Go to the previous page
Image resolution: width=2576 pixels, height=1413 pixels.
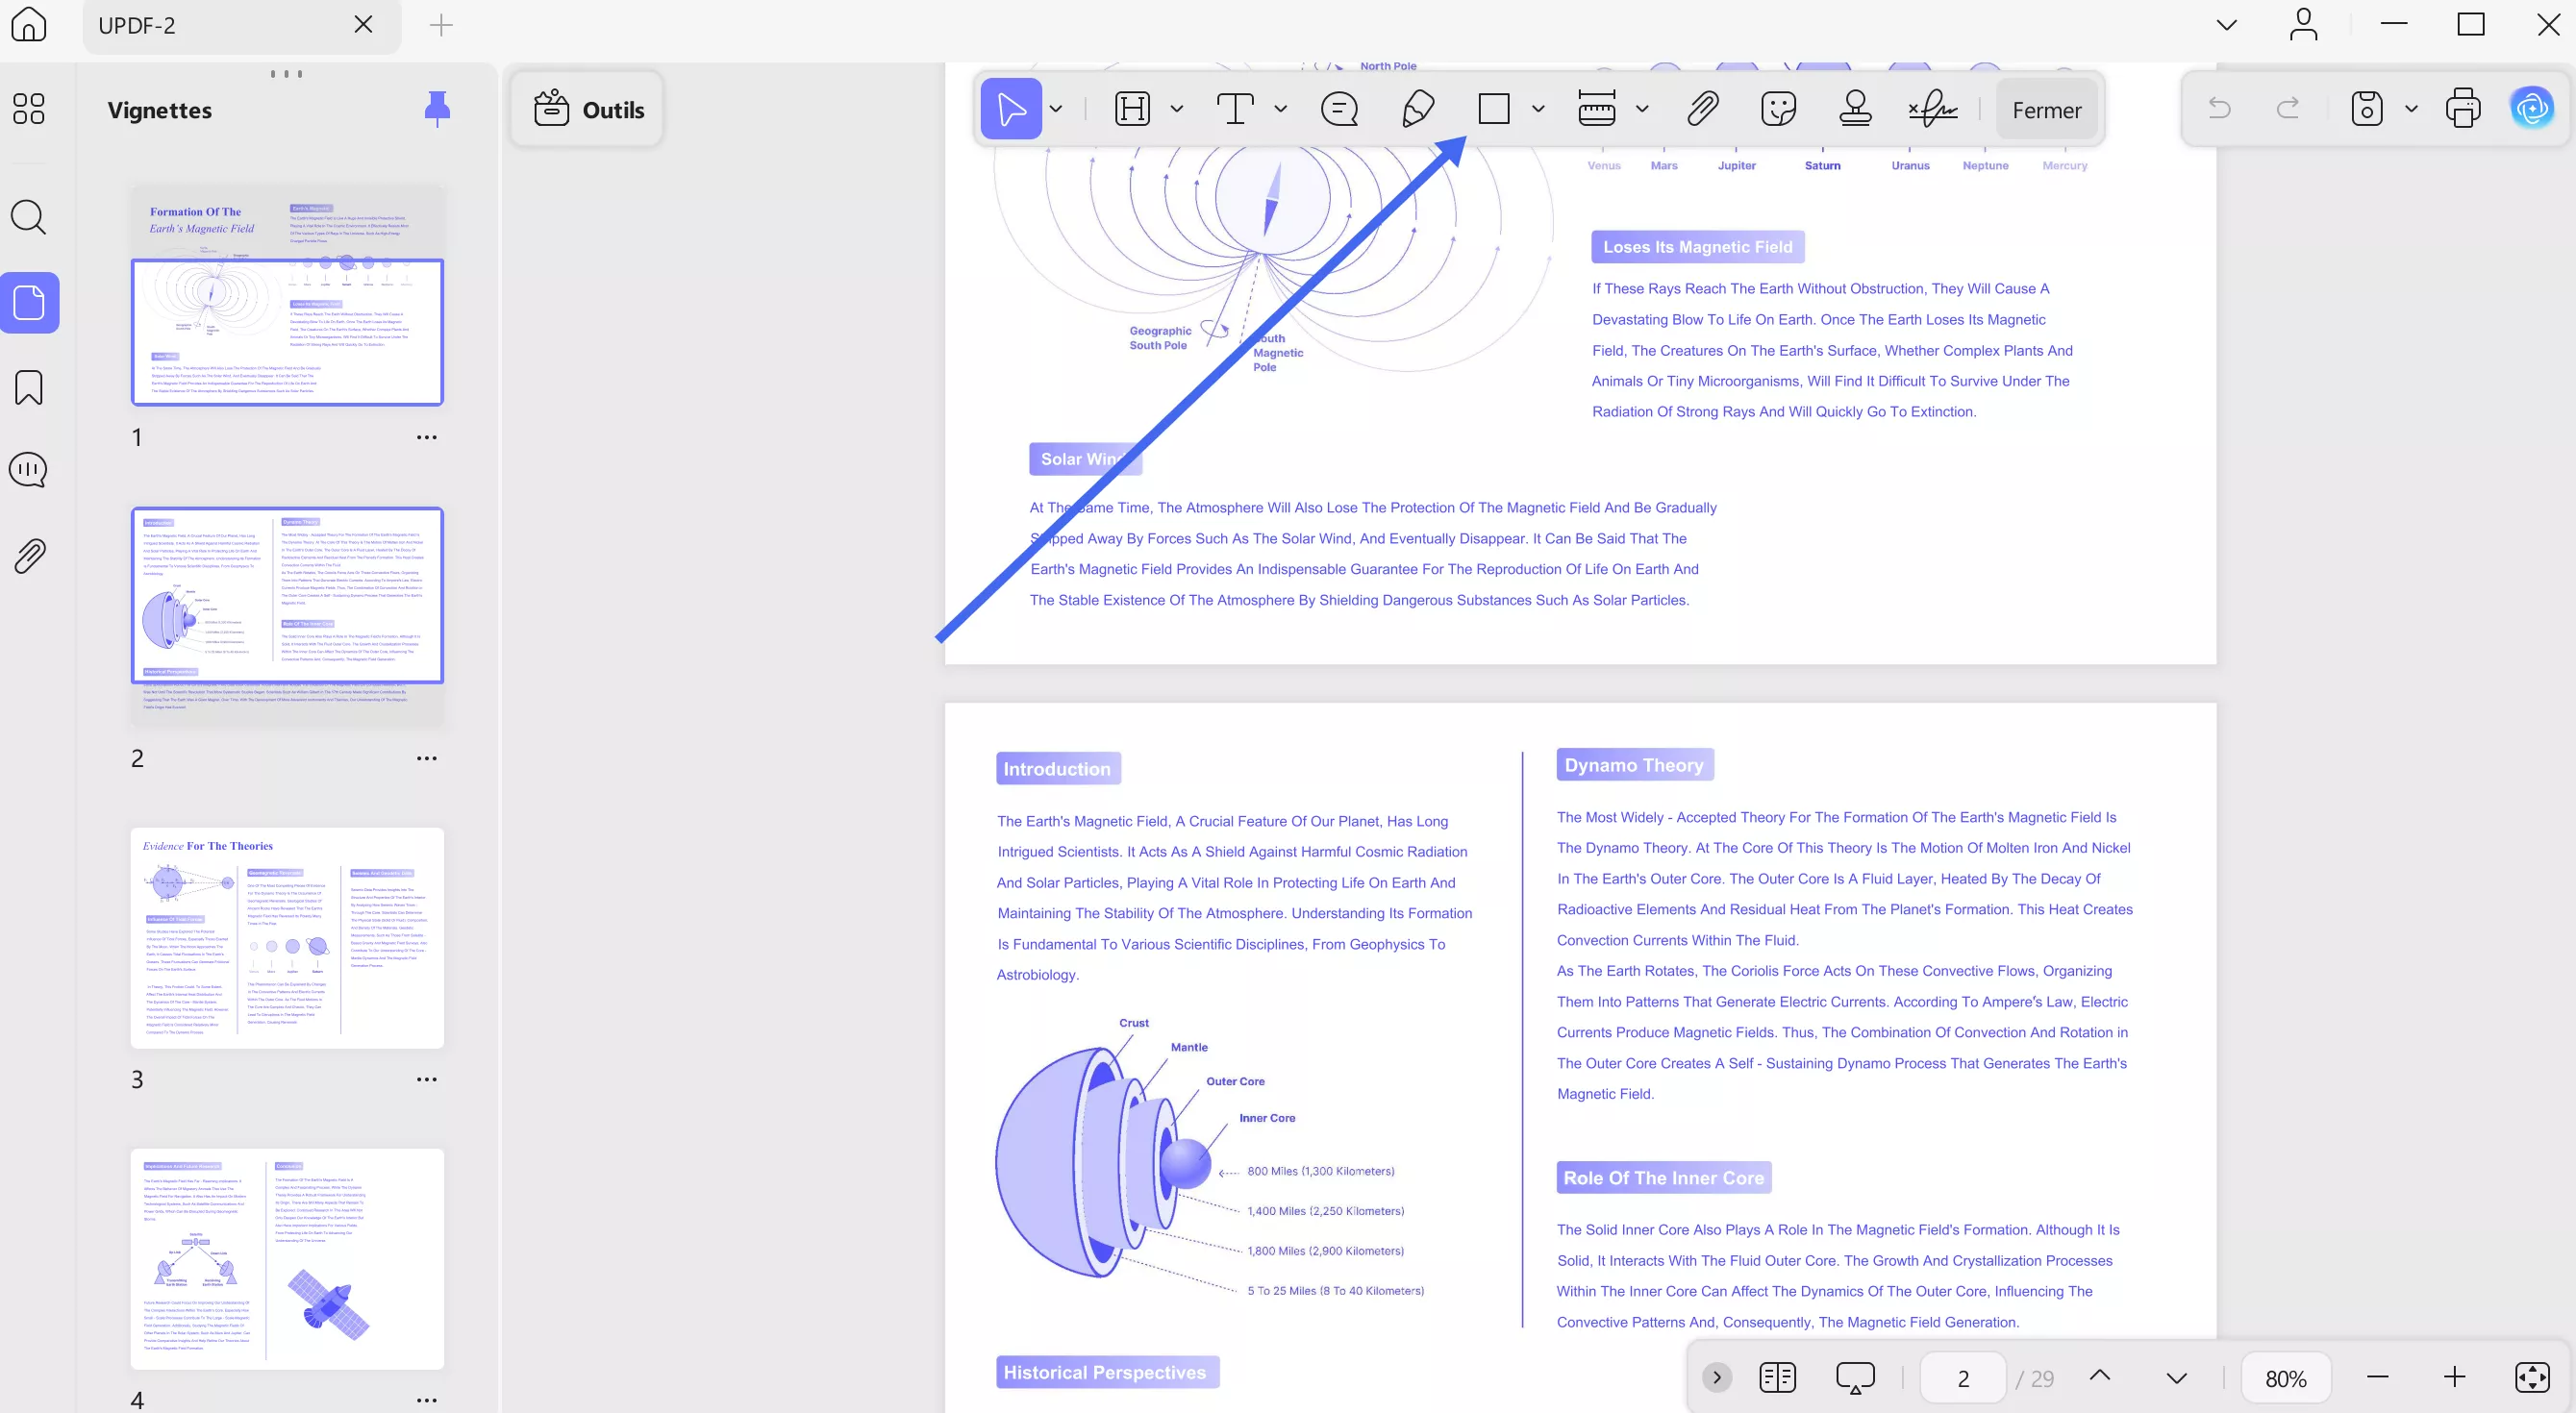[x=2100, y=1376]
